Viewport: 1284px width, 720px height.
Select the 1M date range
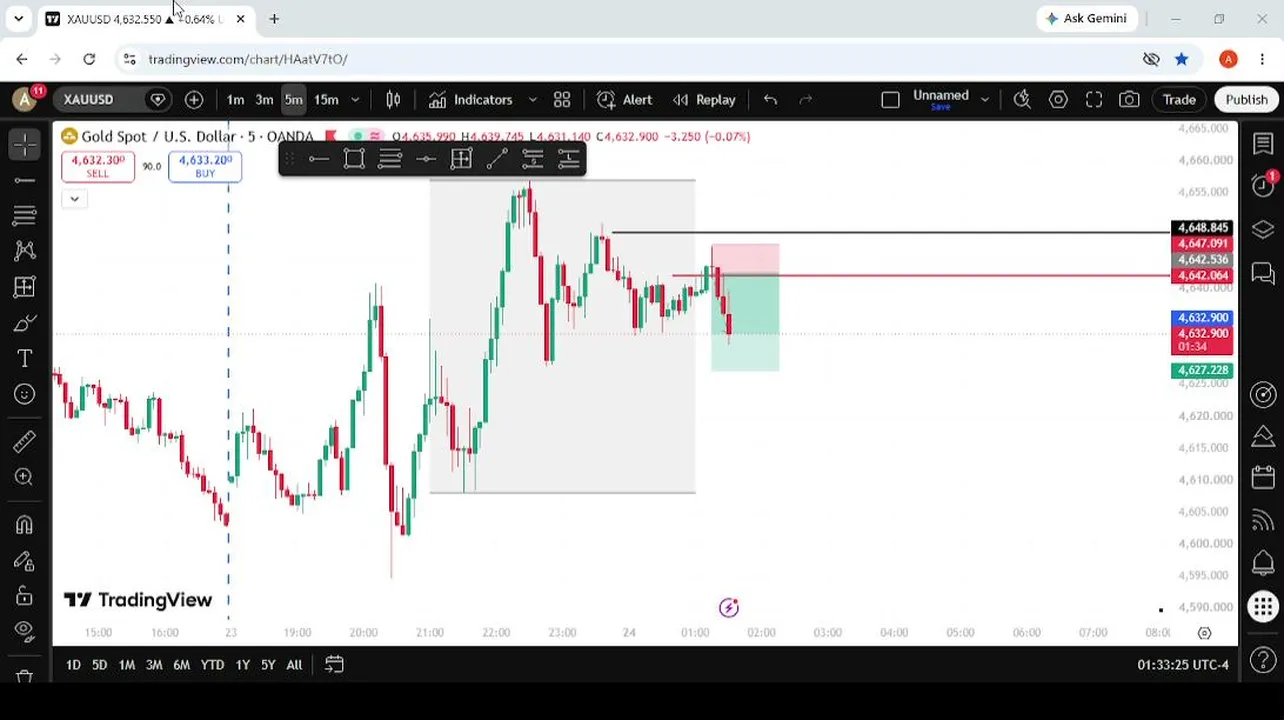[127, 664]
